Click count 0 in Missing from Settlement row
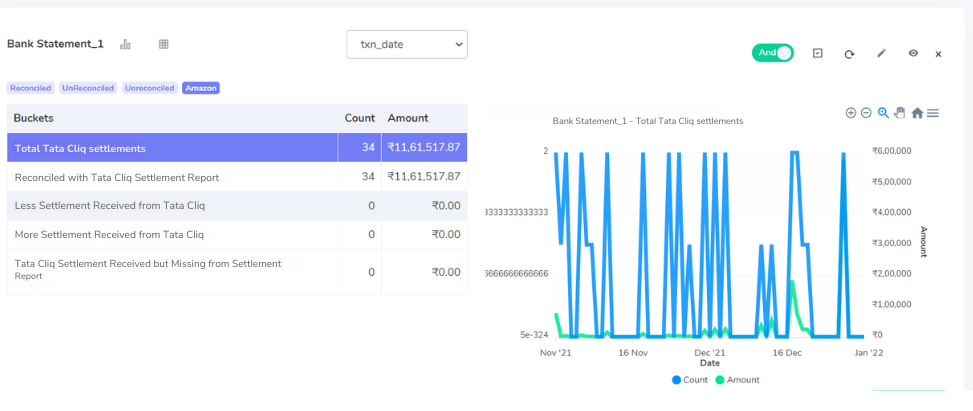 [372, 272]
